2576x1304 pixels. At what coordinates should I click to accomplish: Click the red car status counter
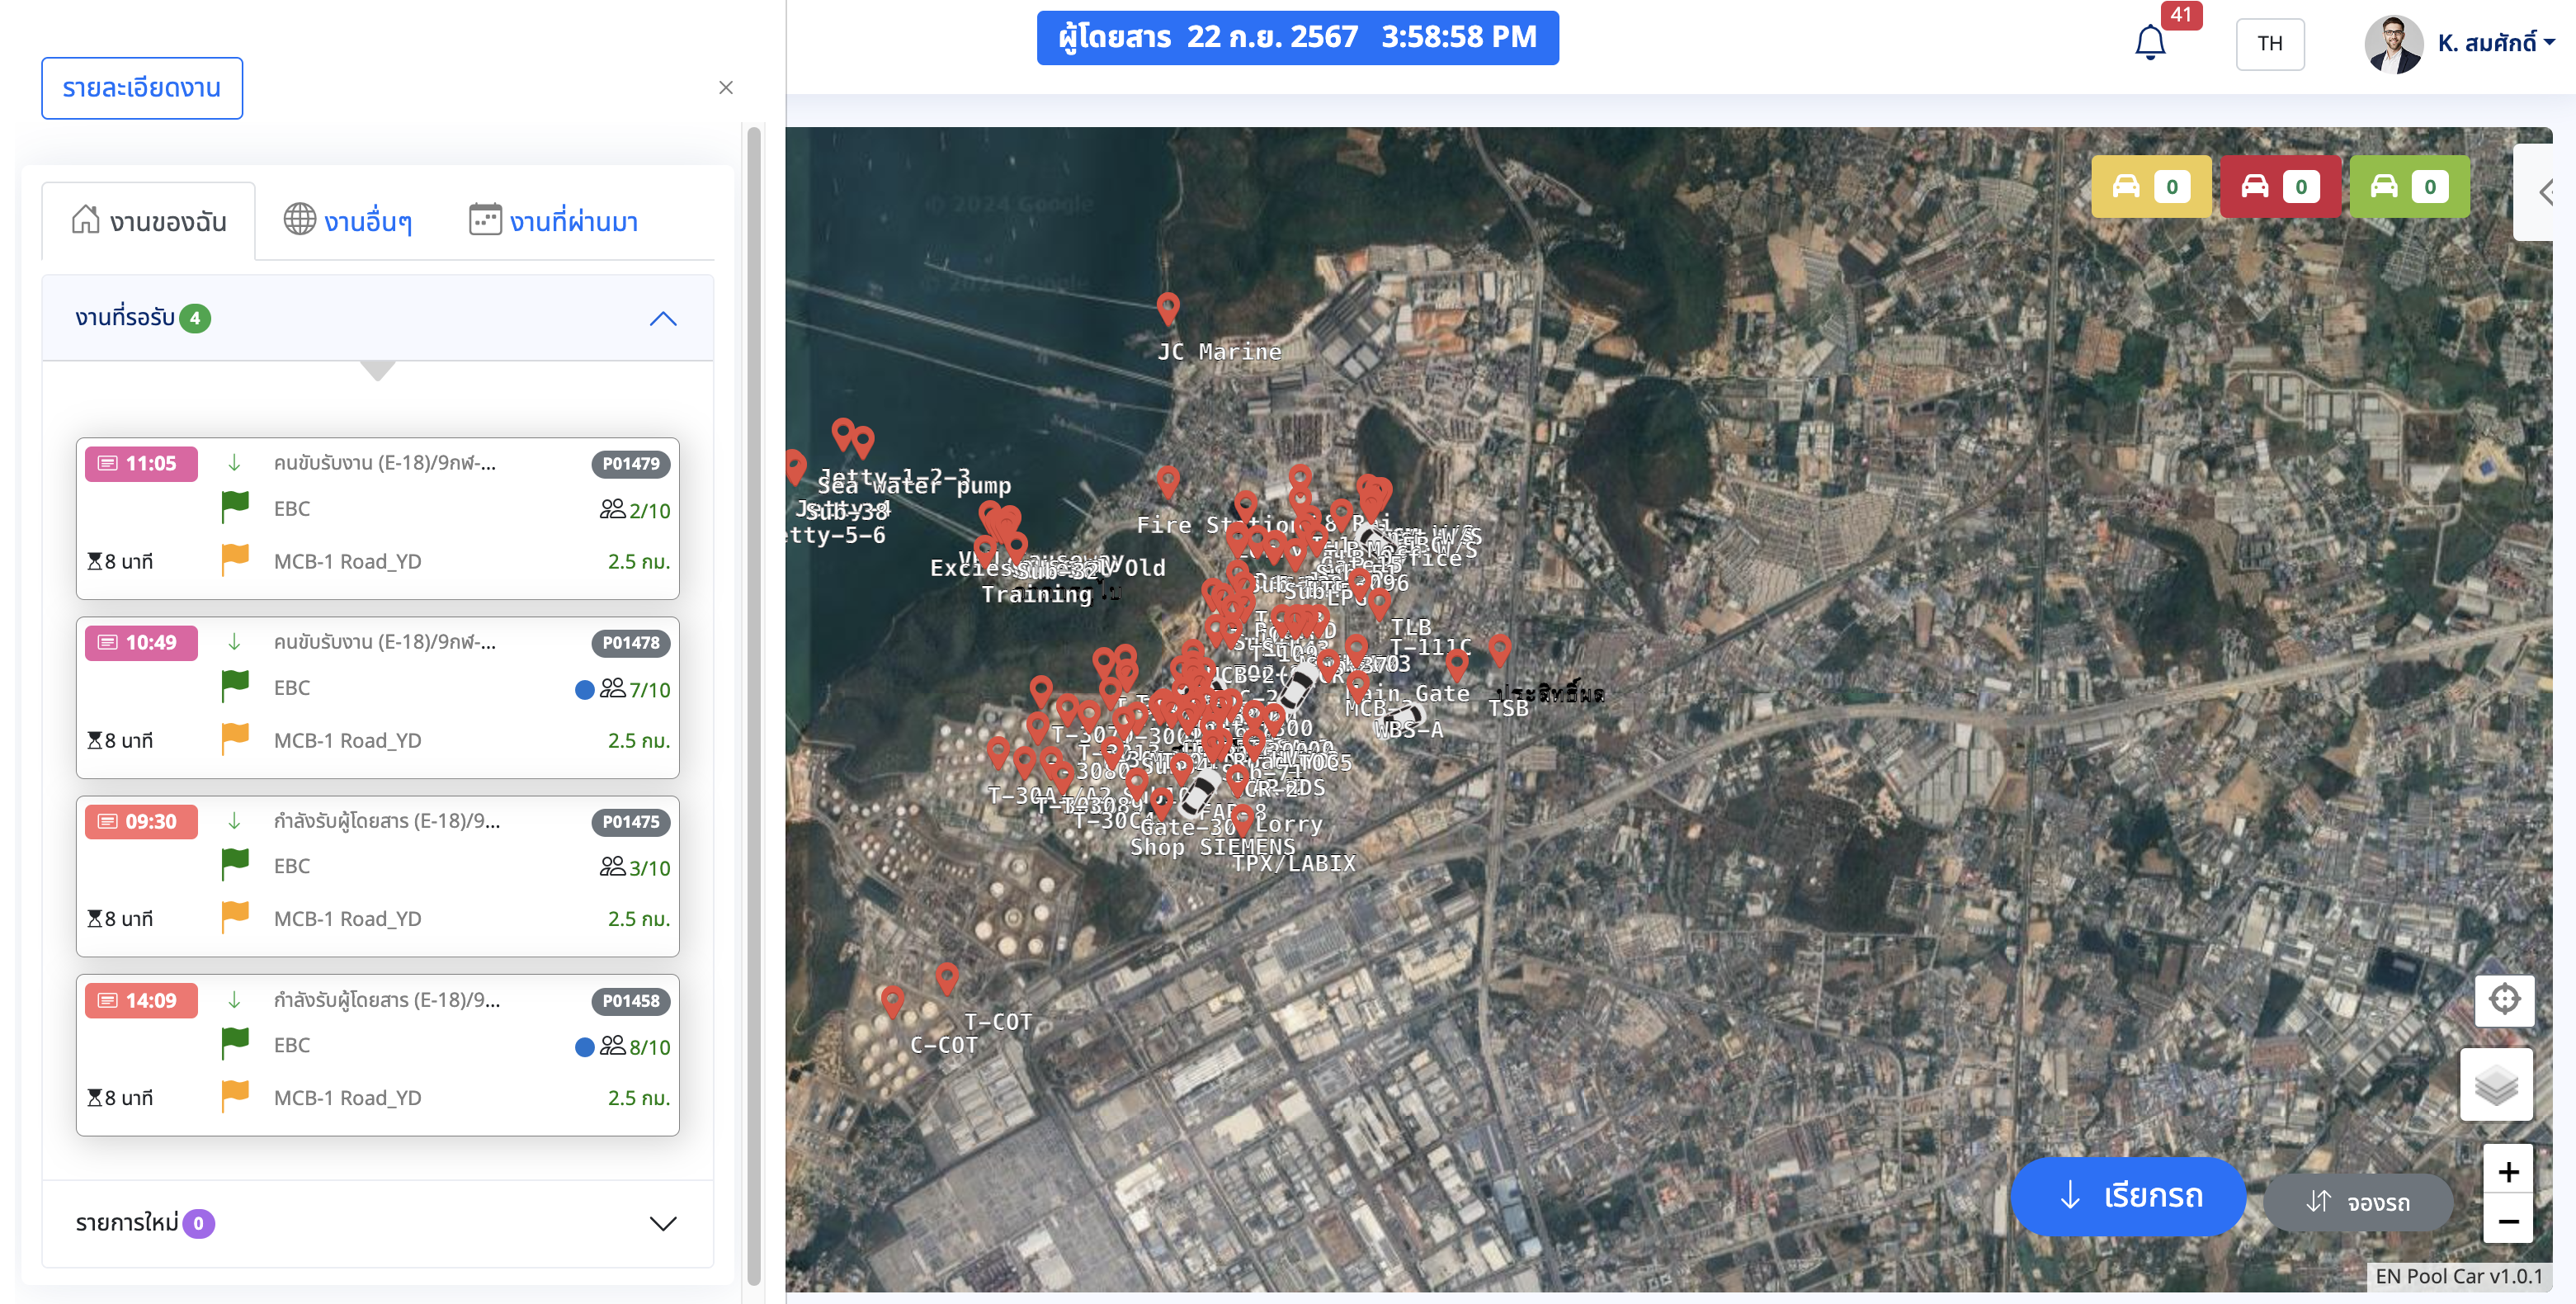(x=2279, y=187)
